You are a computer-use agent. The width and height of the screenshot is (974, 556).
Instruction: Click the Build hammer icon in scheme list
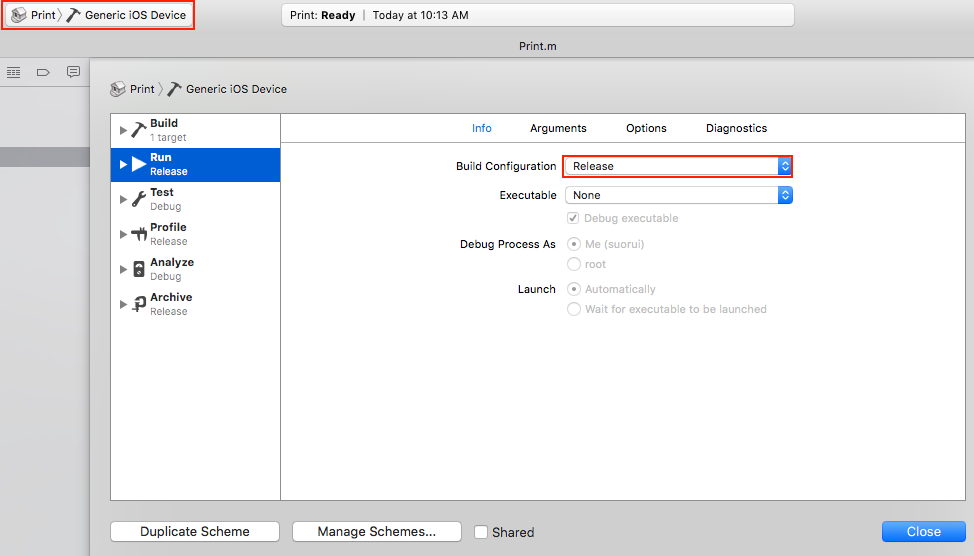[139, 130]
